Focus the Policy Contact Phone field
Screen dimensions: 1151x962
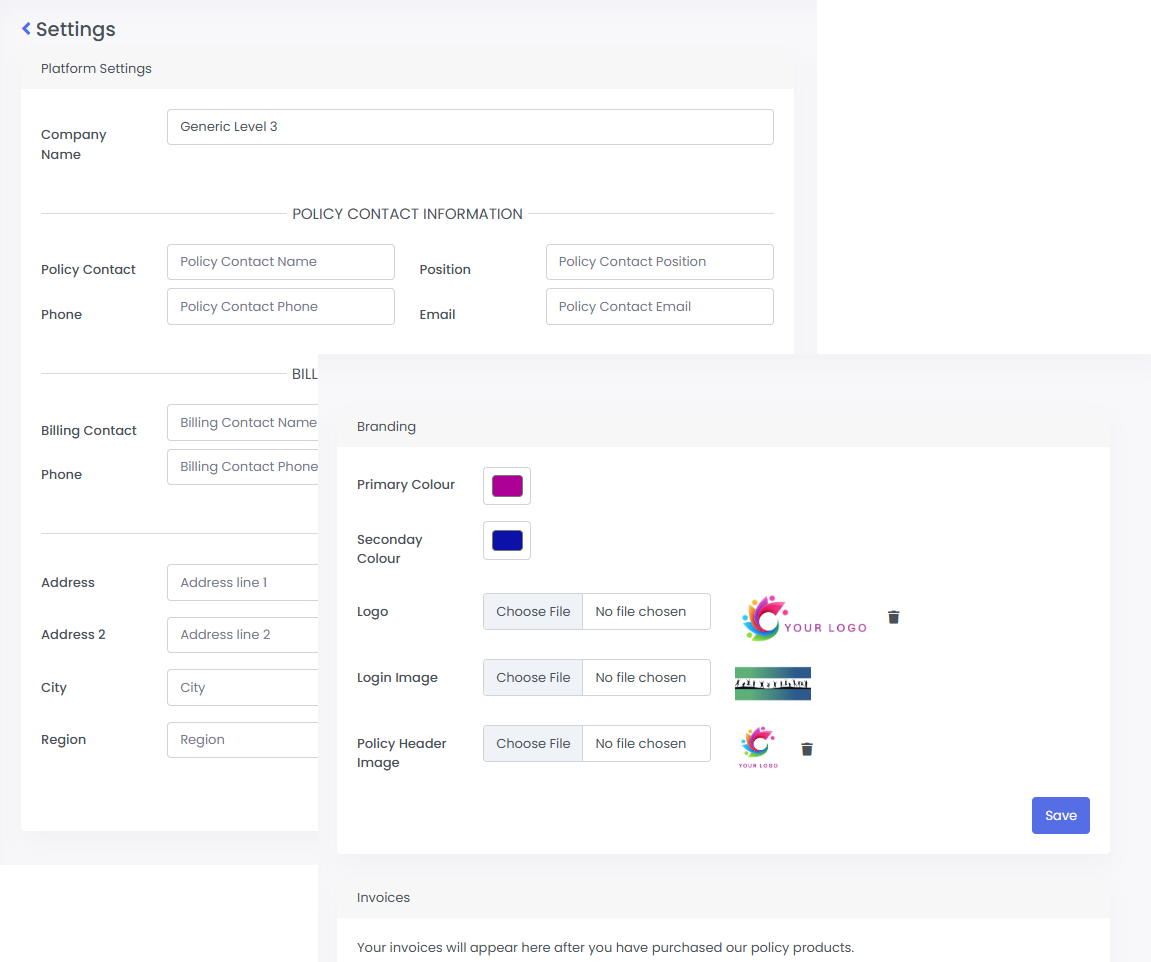pyautogui.click(x=280, y=307)
